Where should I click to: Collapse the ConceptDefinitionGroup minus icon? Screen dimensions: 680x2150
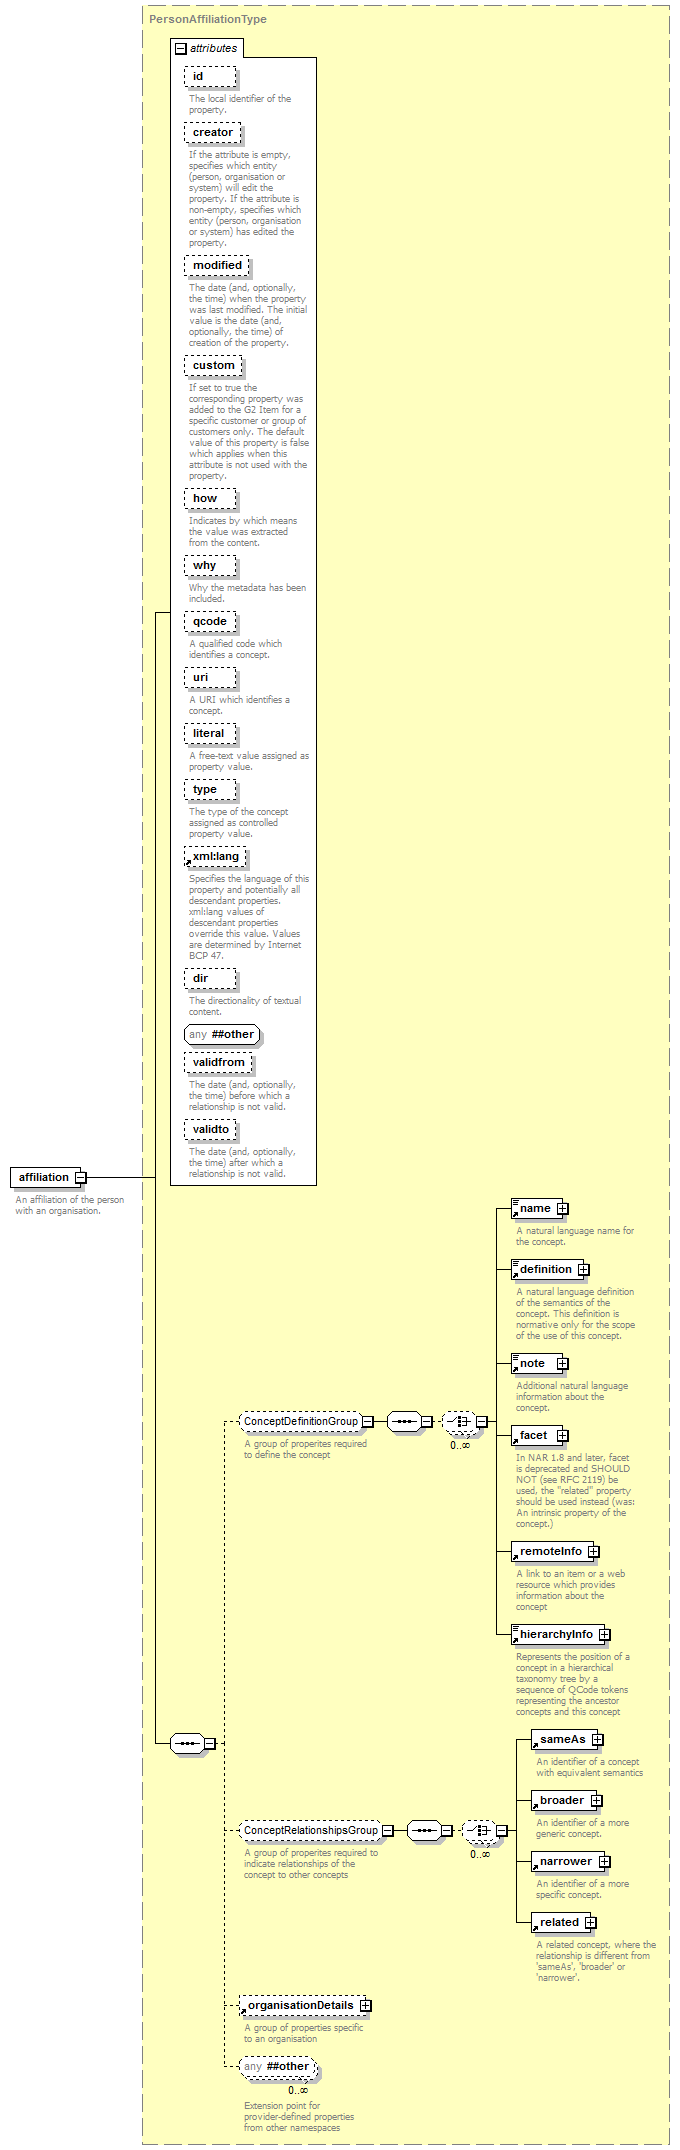pos(368,1422)
